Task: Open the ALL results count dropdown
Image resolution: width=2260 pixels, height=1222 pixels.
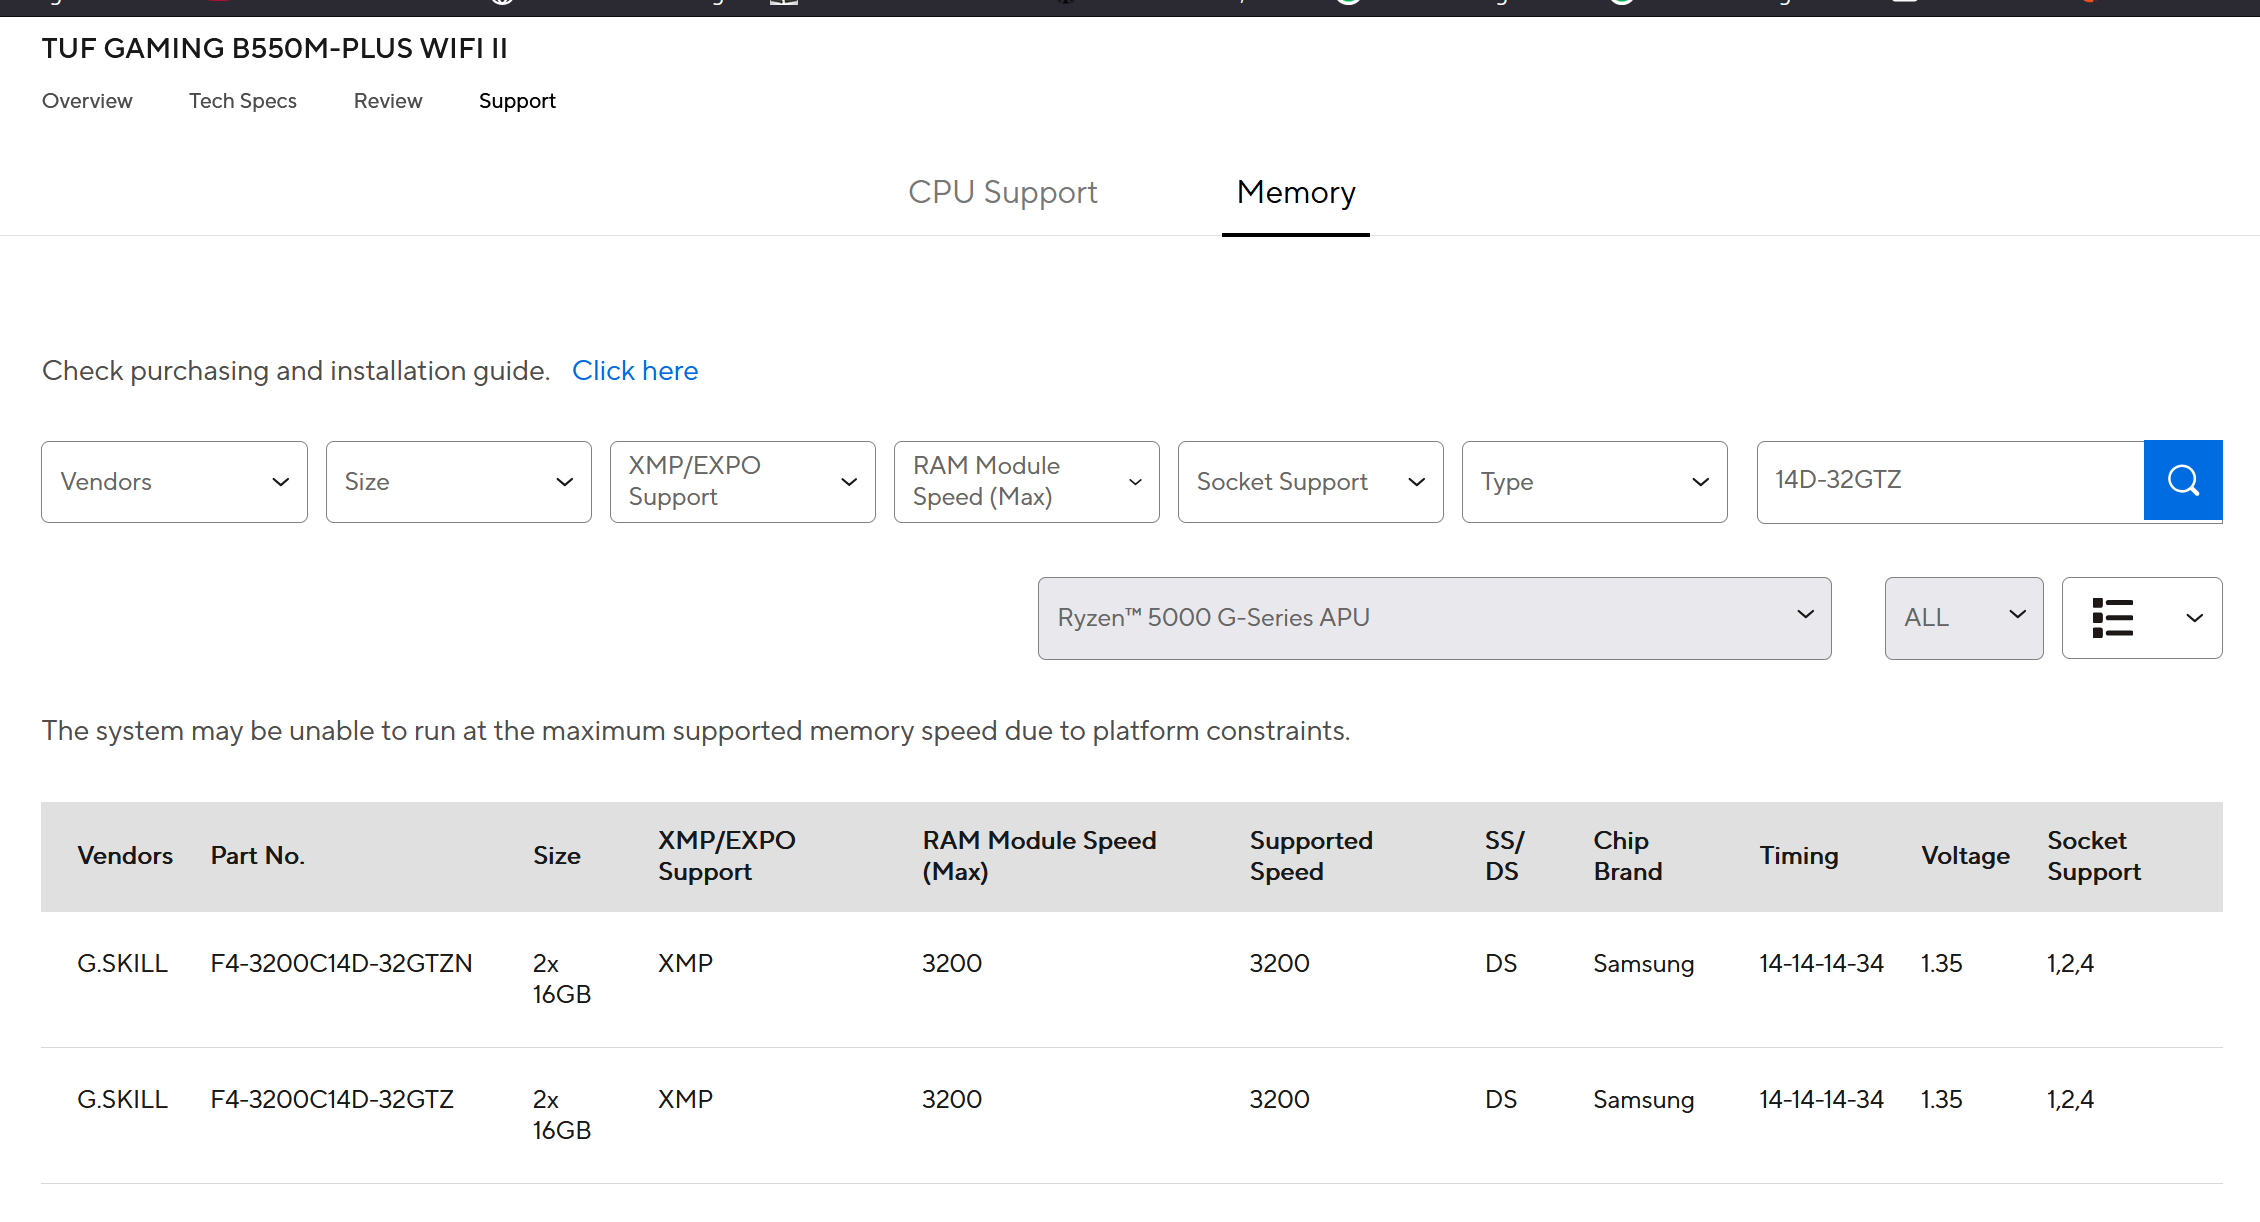Action: point(1963,618)
